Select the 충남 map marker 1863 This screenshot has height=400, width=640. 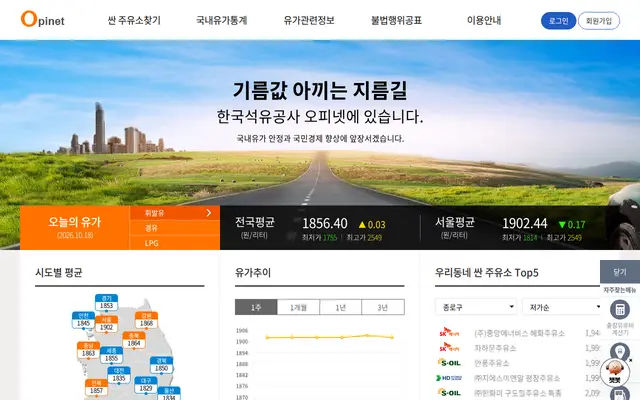89,350
